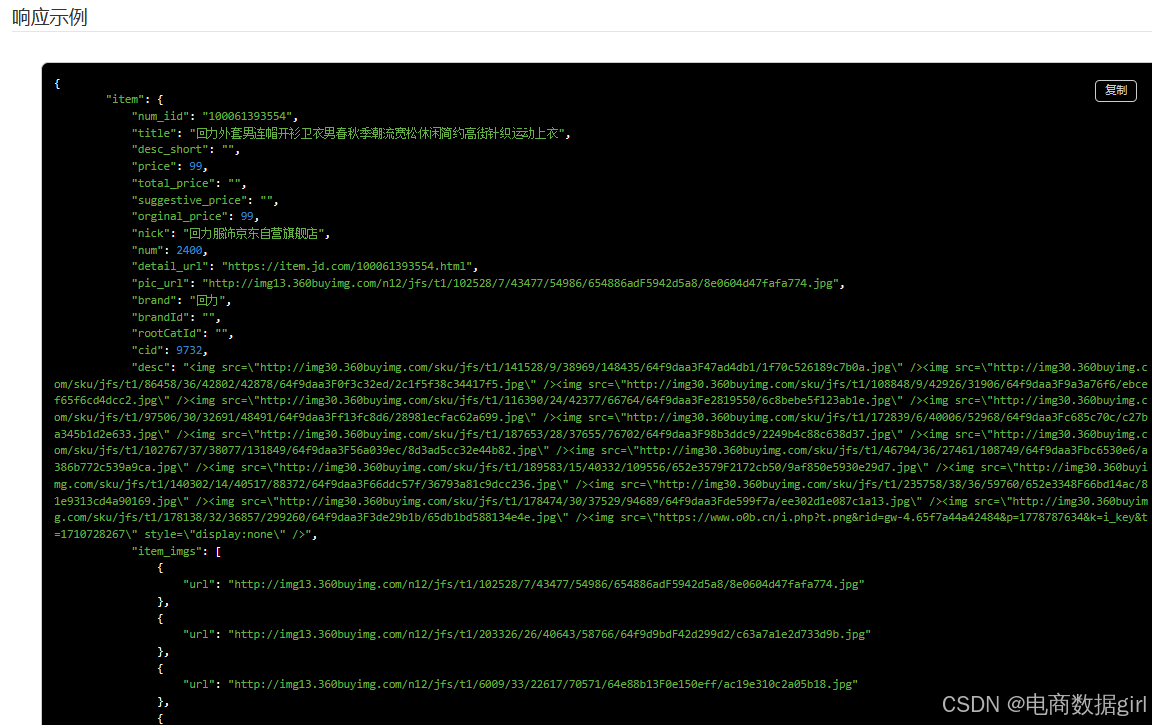The height and width of the screenshot is (725, 1152).
Task: Click the style=\"display:none\" text ending desc
Action: [x=215, y=534]
